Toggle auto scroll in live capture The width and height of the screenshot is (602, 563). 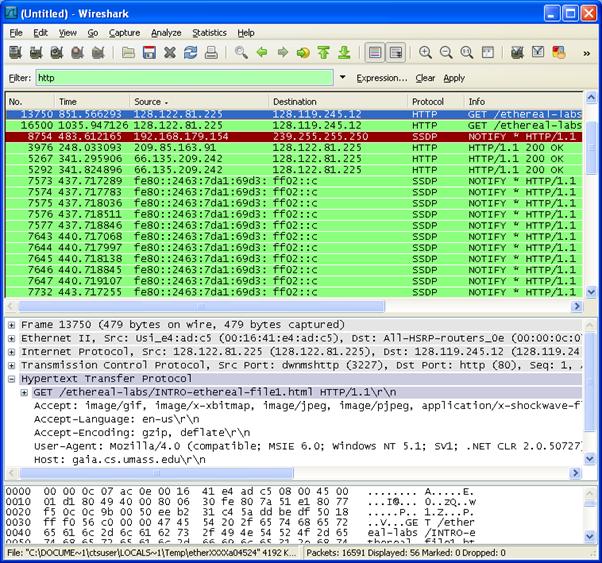click(x=396, y=52)
